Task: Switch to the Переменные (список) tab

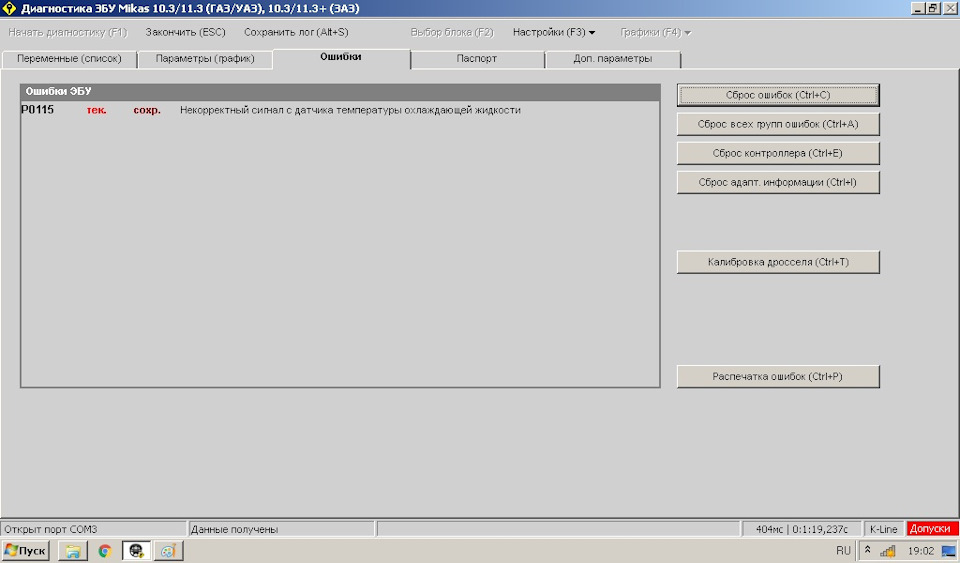Action: (x=69, y=59)
